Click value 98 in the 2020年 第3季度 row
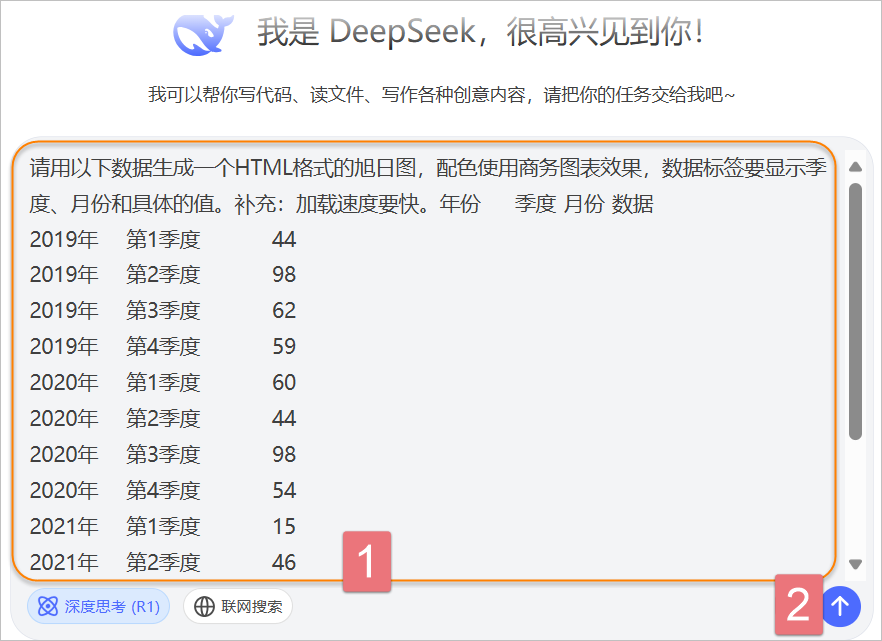This screenshot has height=641, width=882. [284, 455]
